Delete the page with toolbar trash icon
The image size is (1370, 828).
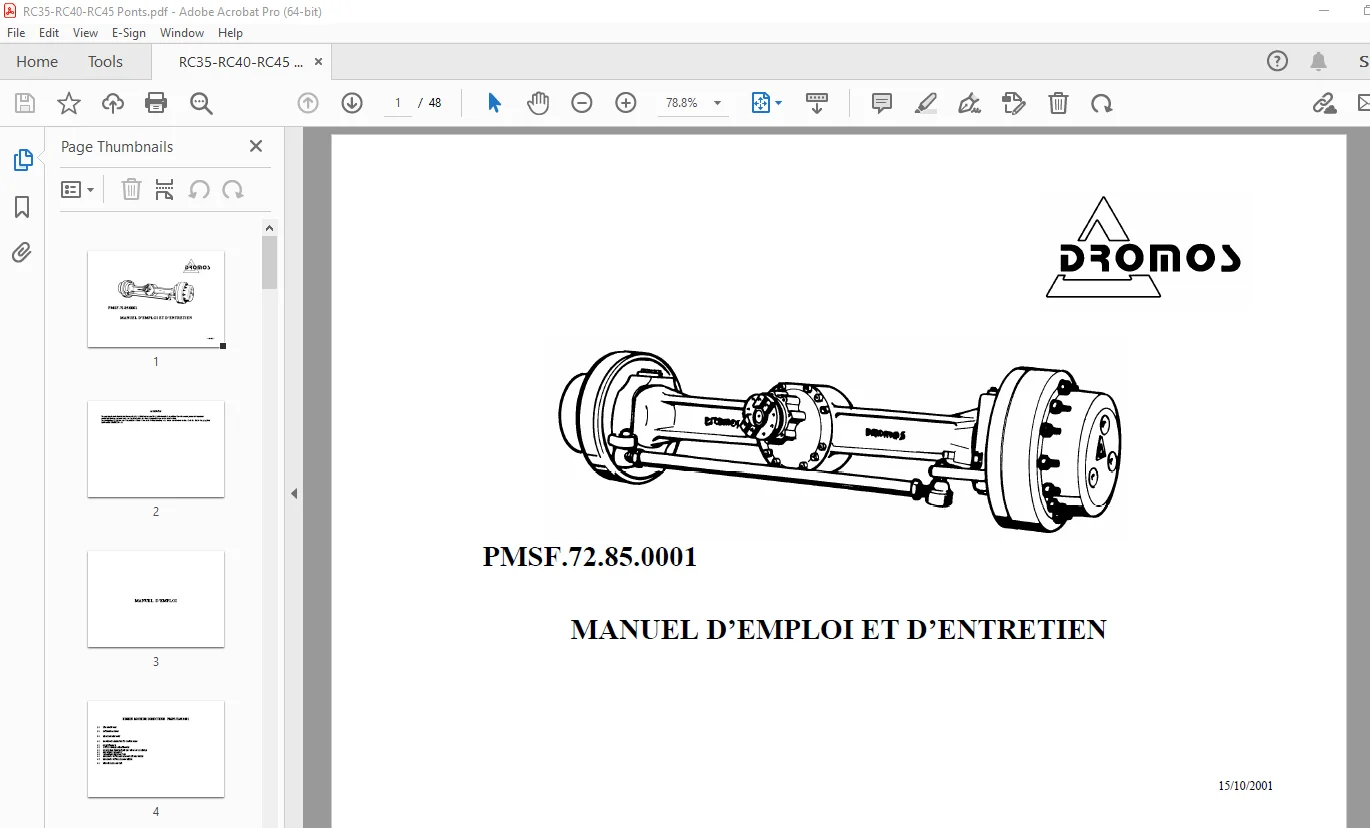tap(1058, 103)
